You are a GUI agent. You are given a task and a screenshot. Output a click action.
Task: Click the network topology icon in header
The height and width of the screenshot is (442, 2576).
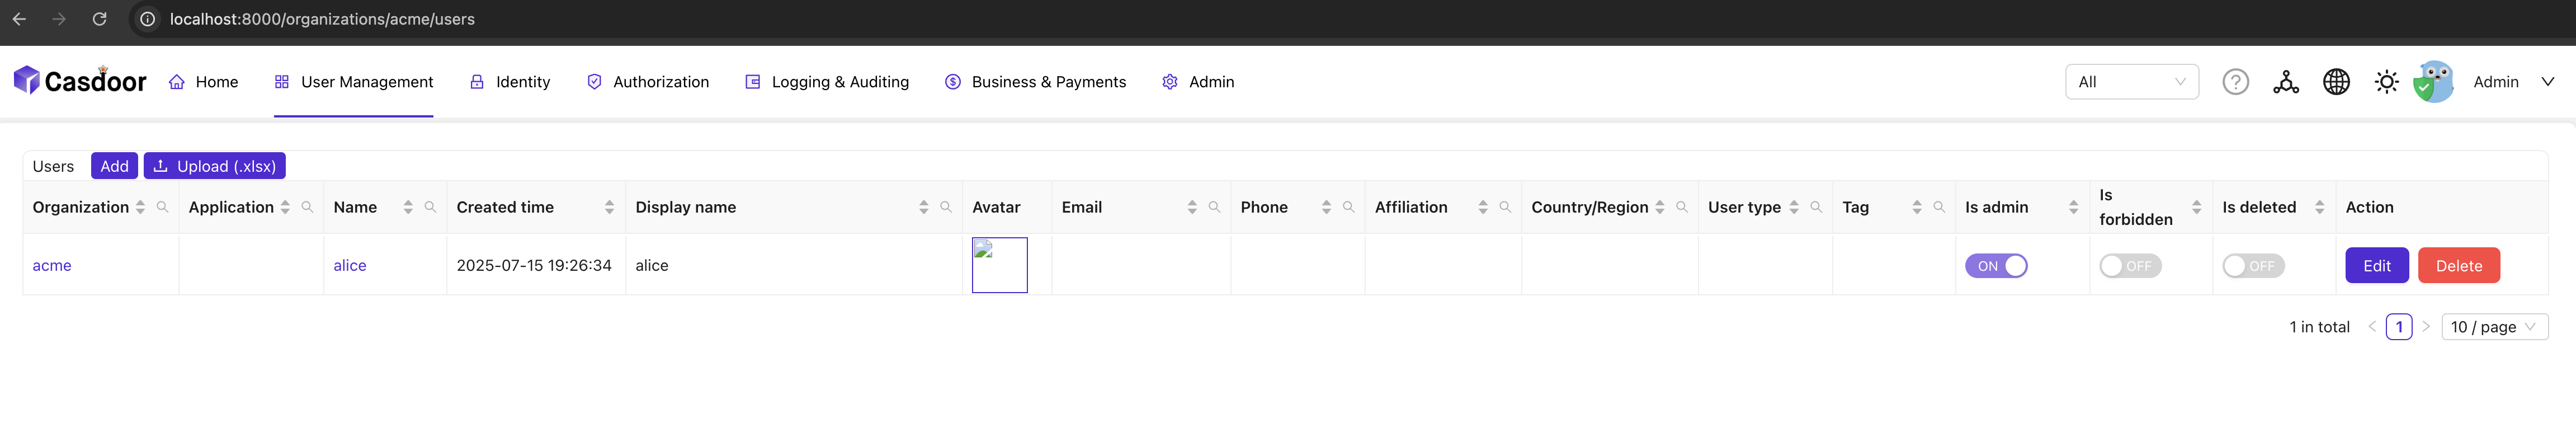click(x=2285, y=82)
